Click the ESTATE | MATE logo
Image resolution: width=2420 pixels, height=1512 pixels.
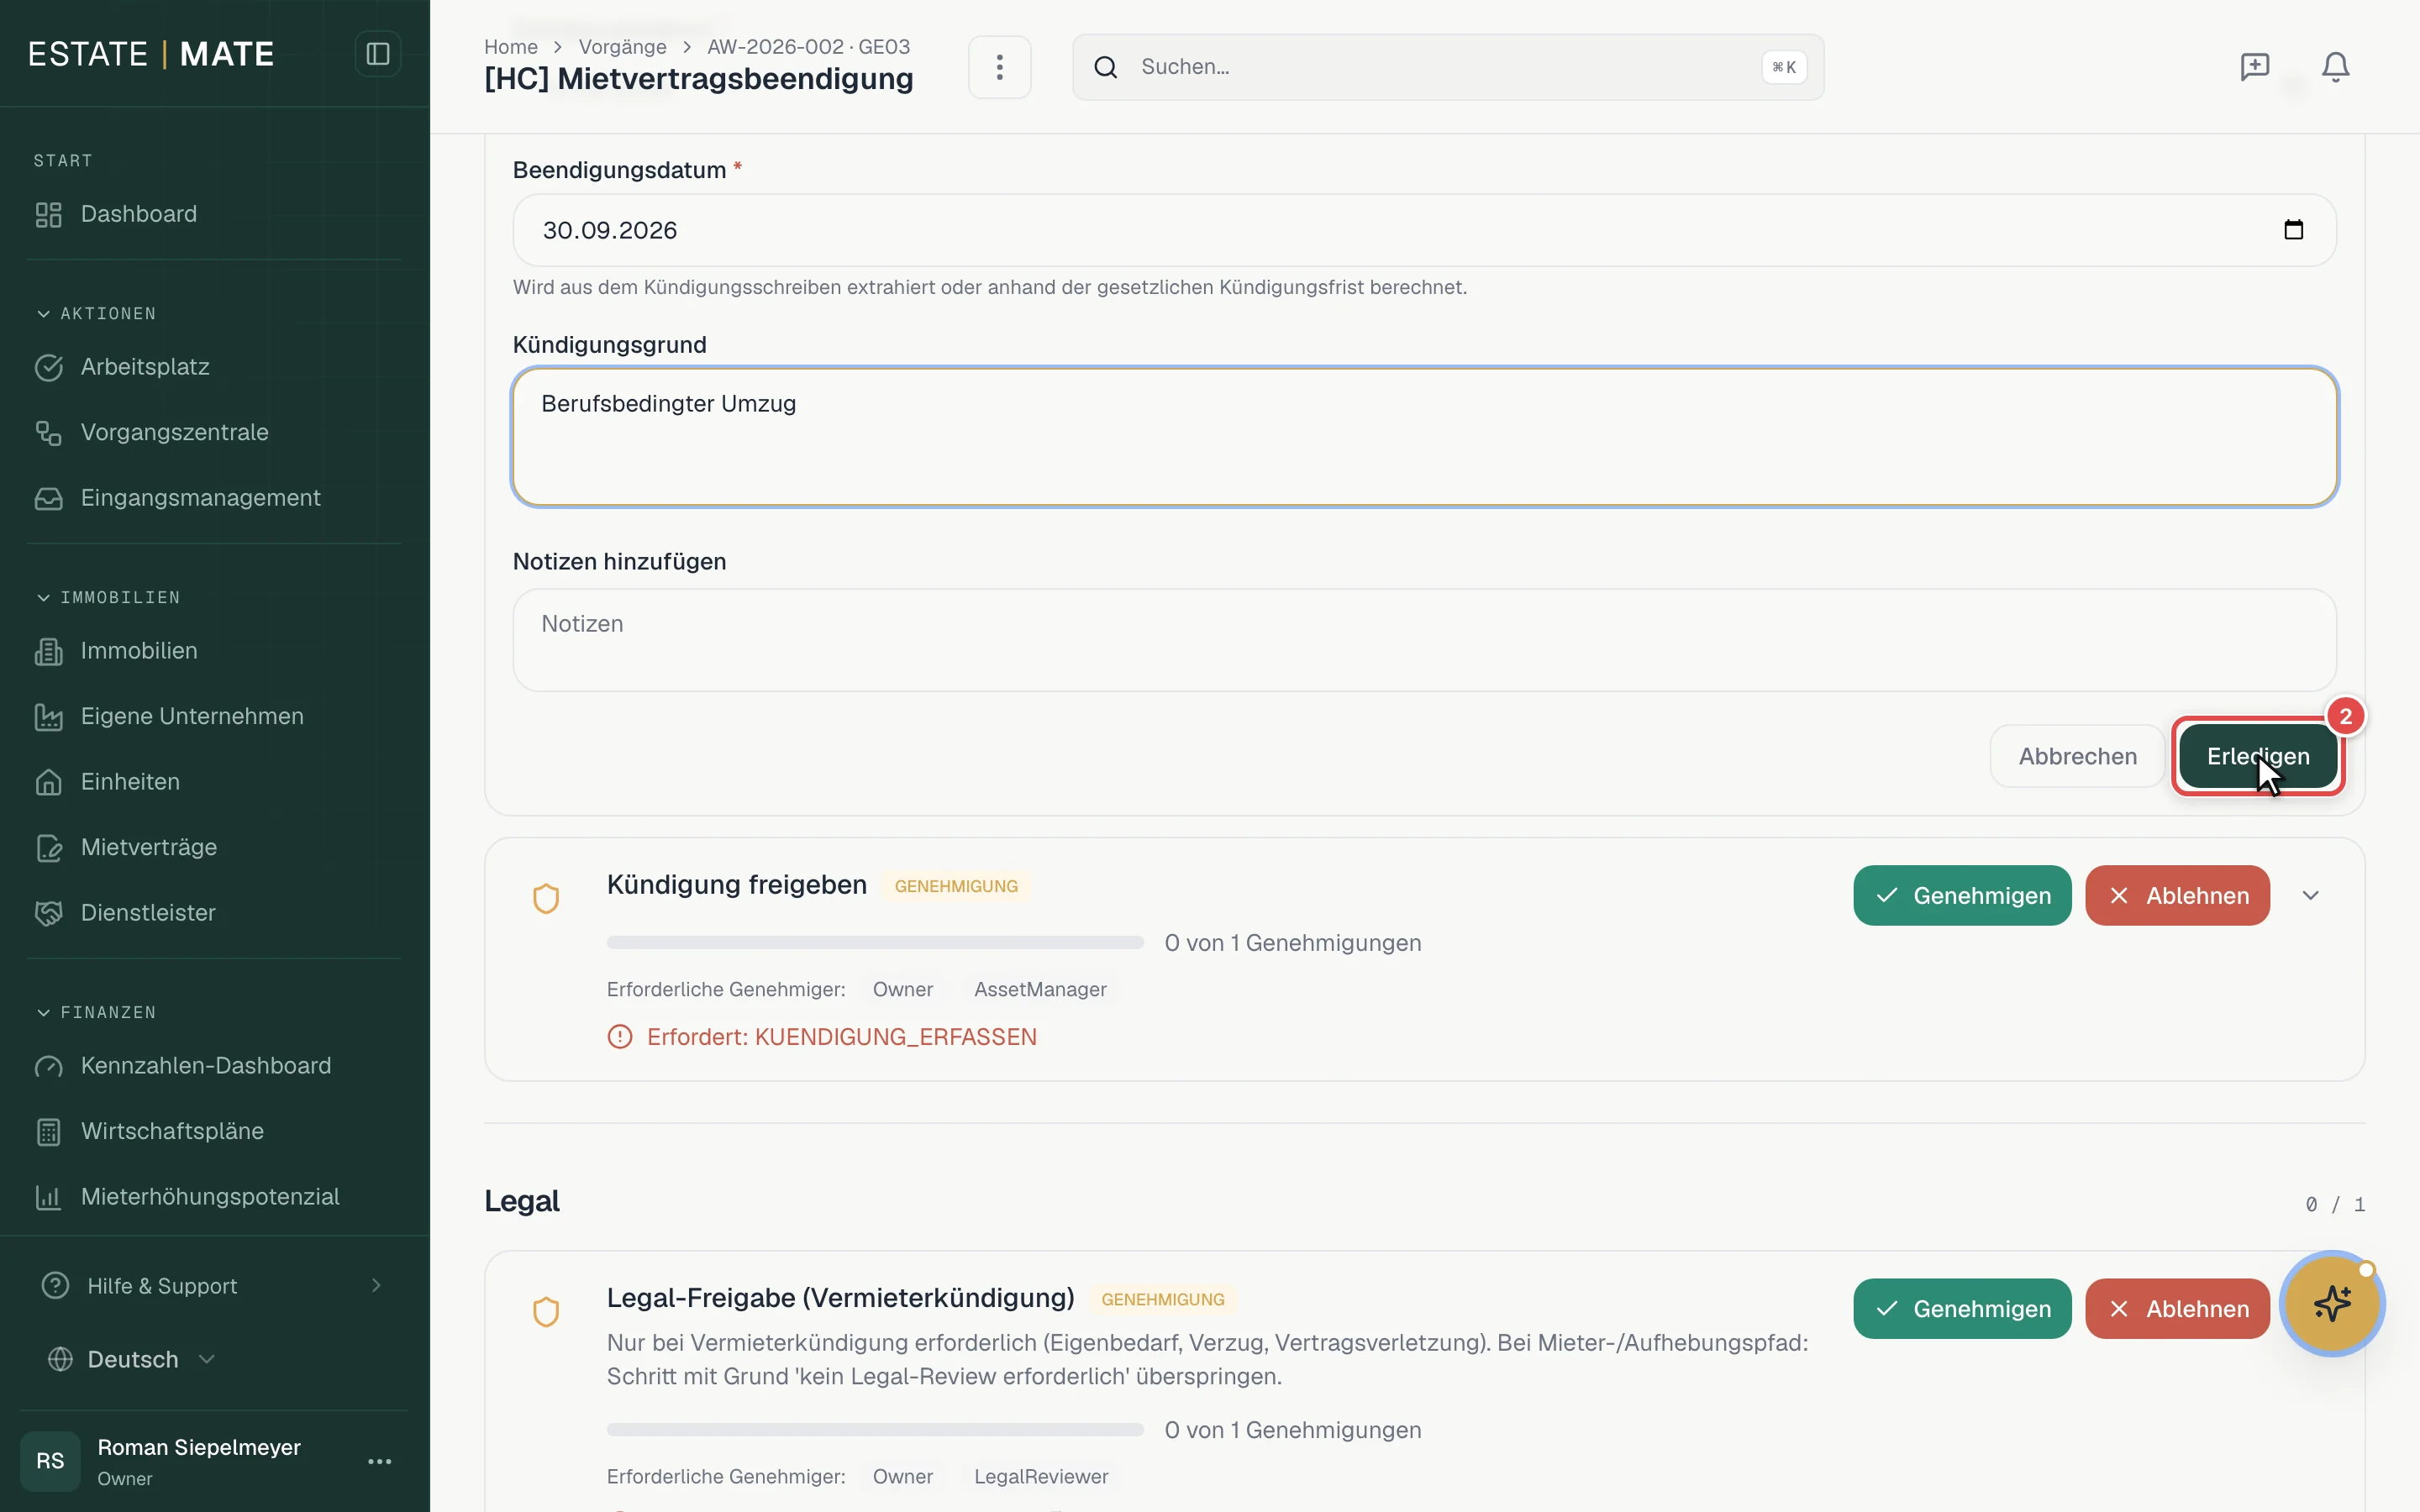tap(151, 53)
